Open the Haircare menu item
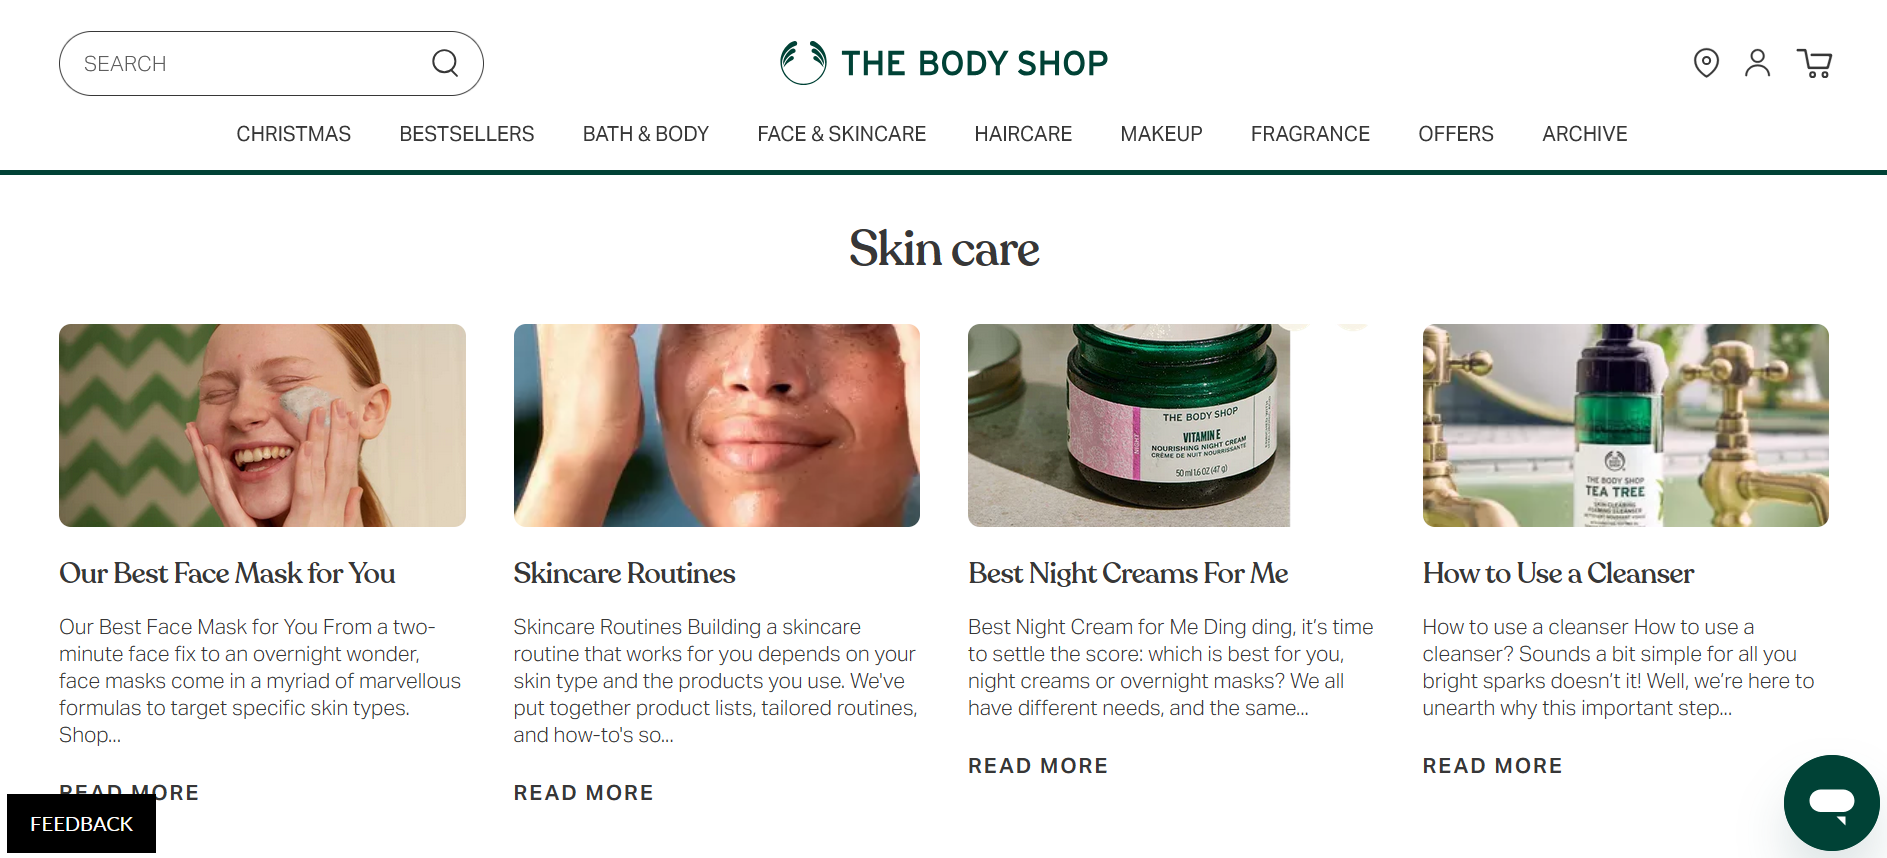Screen dimensions: 1887x858 point(1023,134)
